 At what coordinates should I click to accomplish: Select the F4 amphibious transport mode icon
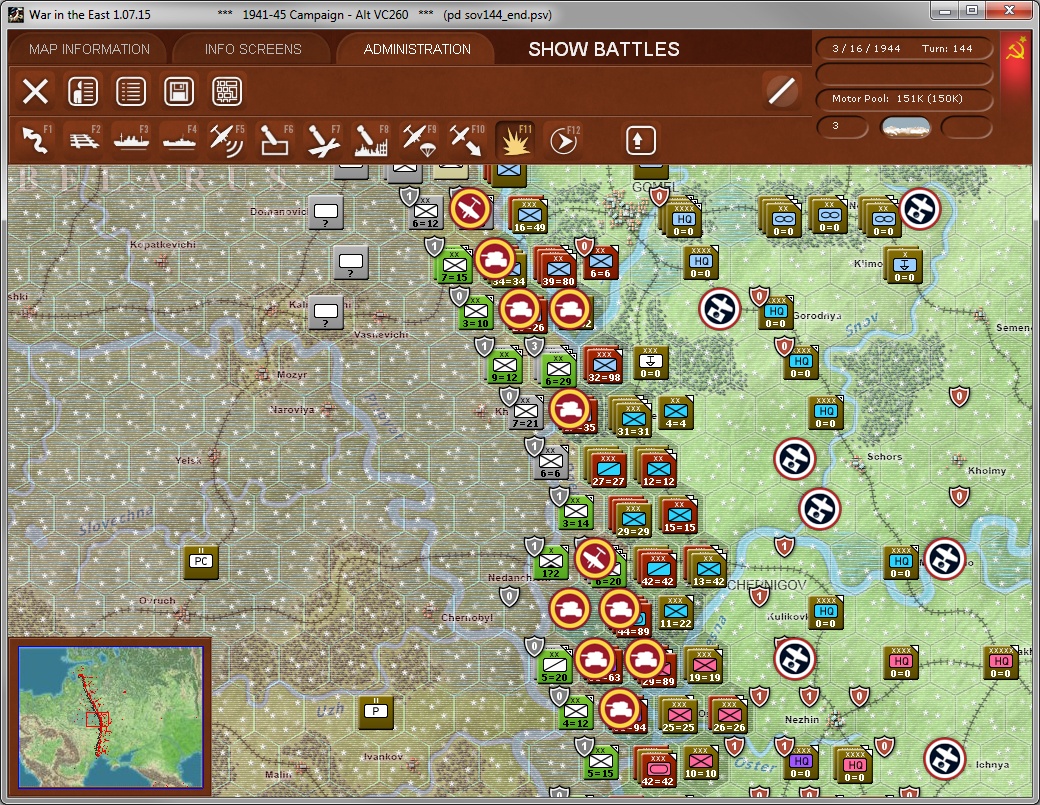coord(179,141)
